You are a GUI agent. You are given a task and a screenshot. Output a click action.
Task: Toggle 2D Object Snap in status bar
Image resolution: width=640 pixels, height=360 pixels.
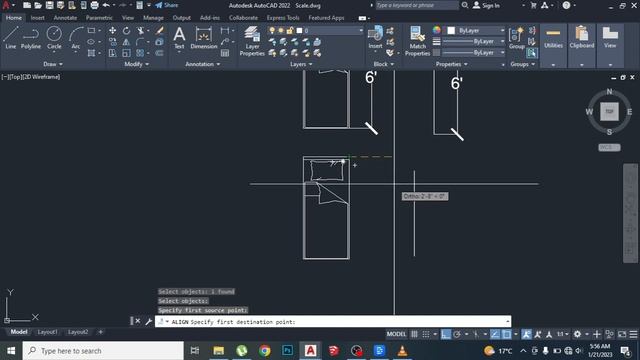[507, 334]
